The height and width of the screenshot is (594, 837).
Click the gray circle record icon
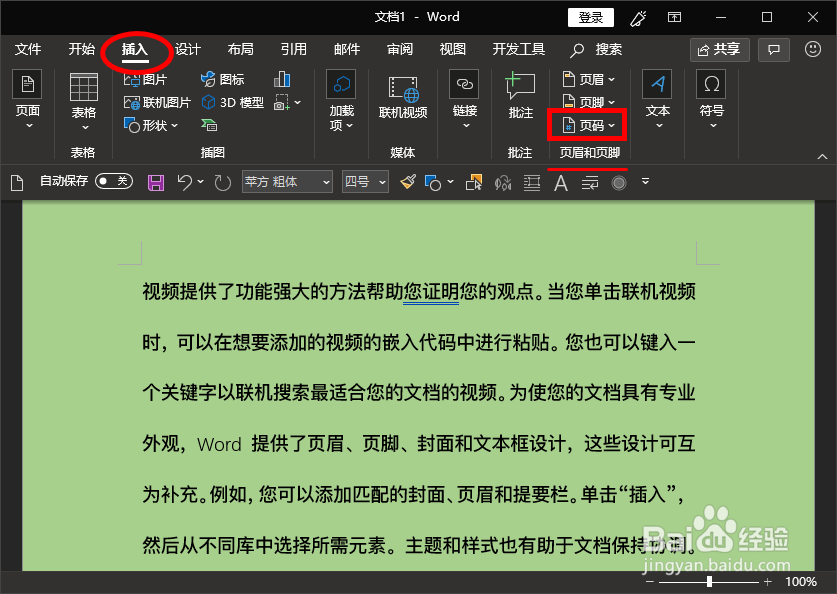point(619,183)
